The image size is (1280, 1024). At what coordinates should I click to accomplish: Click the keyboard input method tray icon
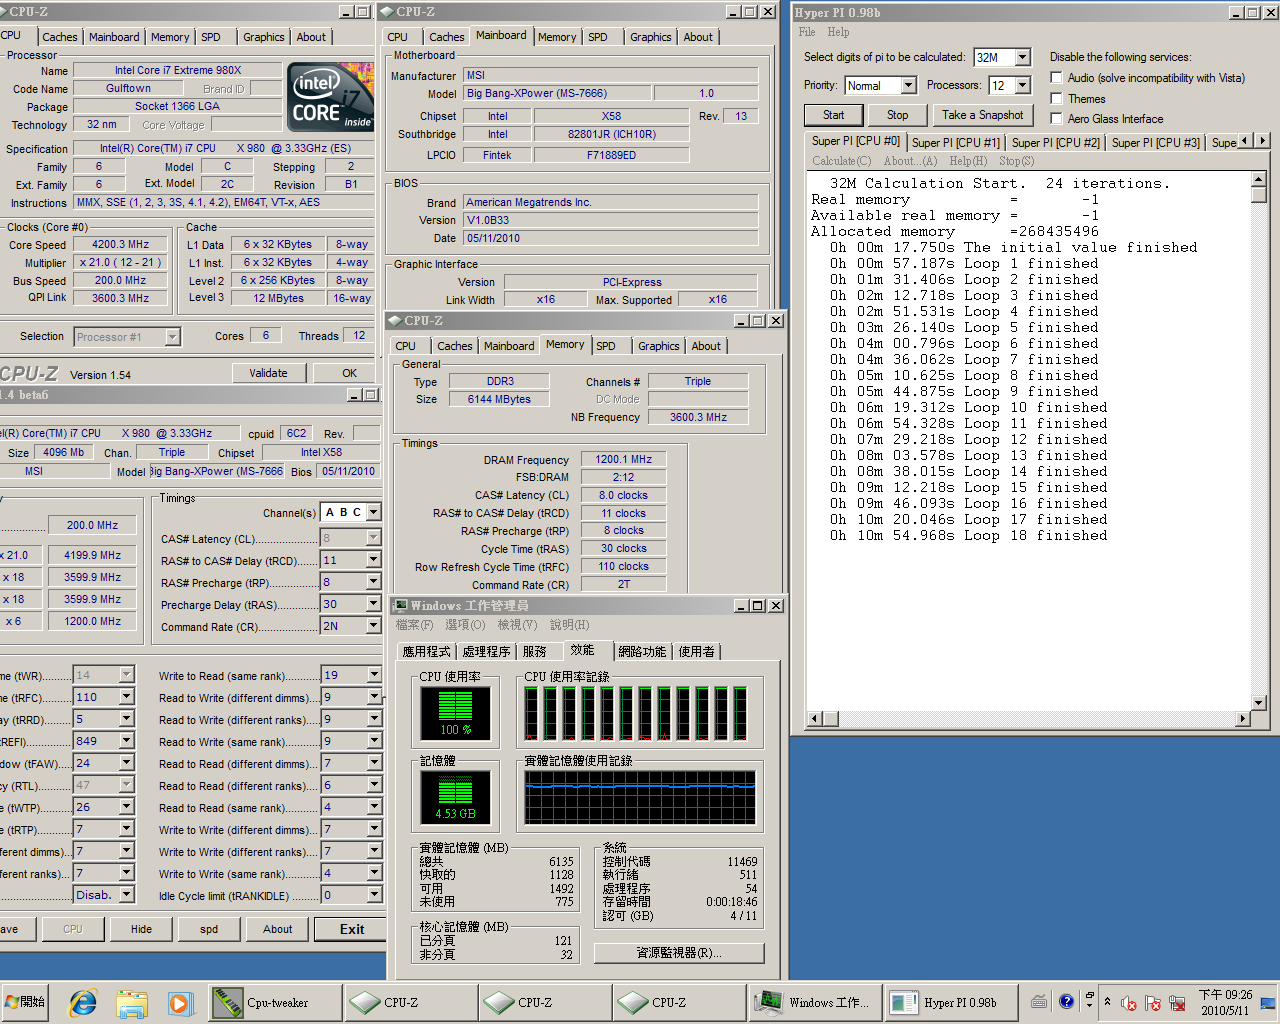point(1039,1001)
